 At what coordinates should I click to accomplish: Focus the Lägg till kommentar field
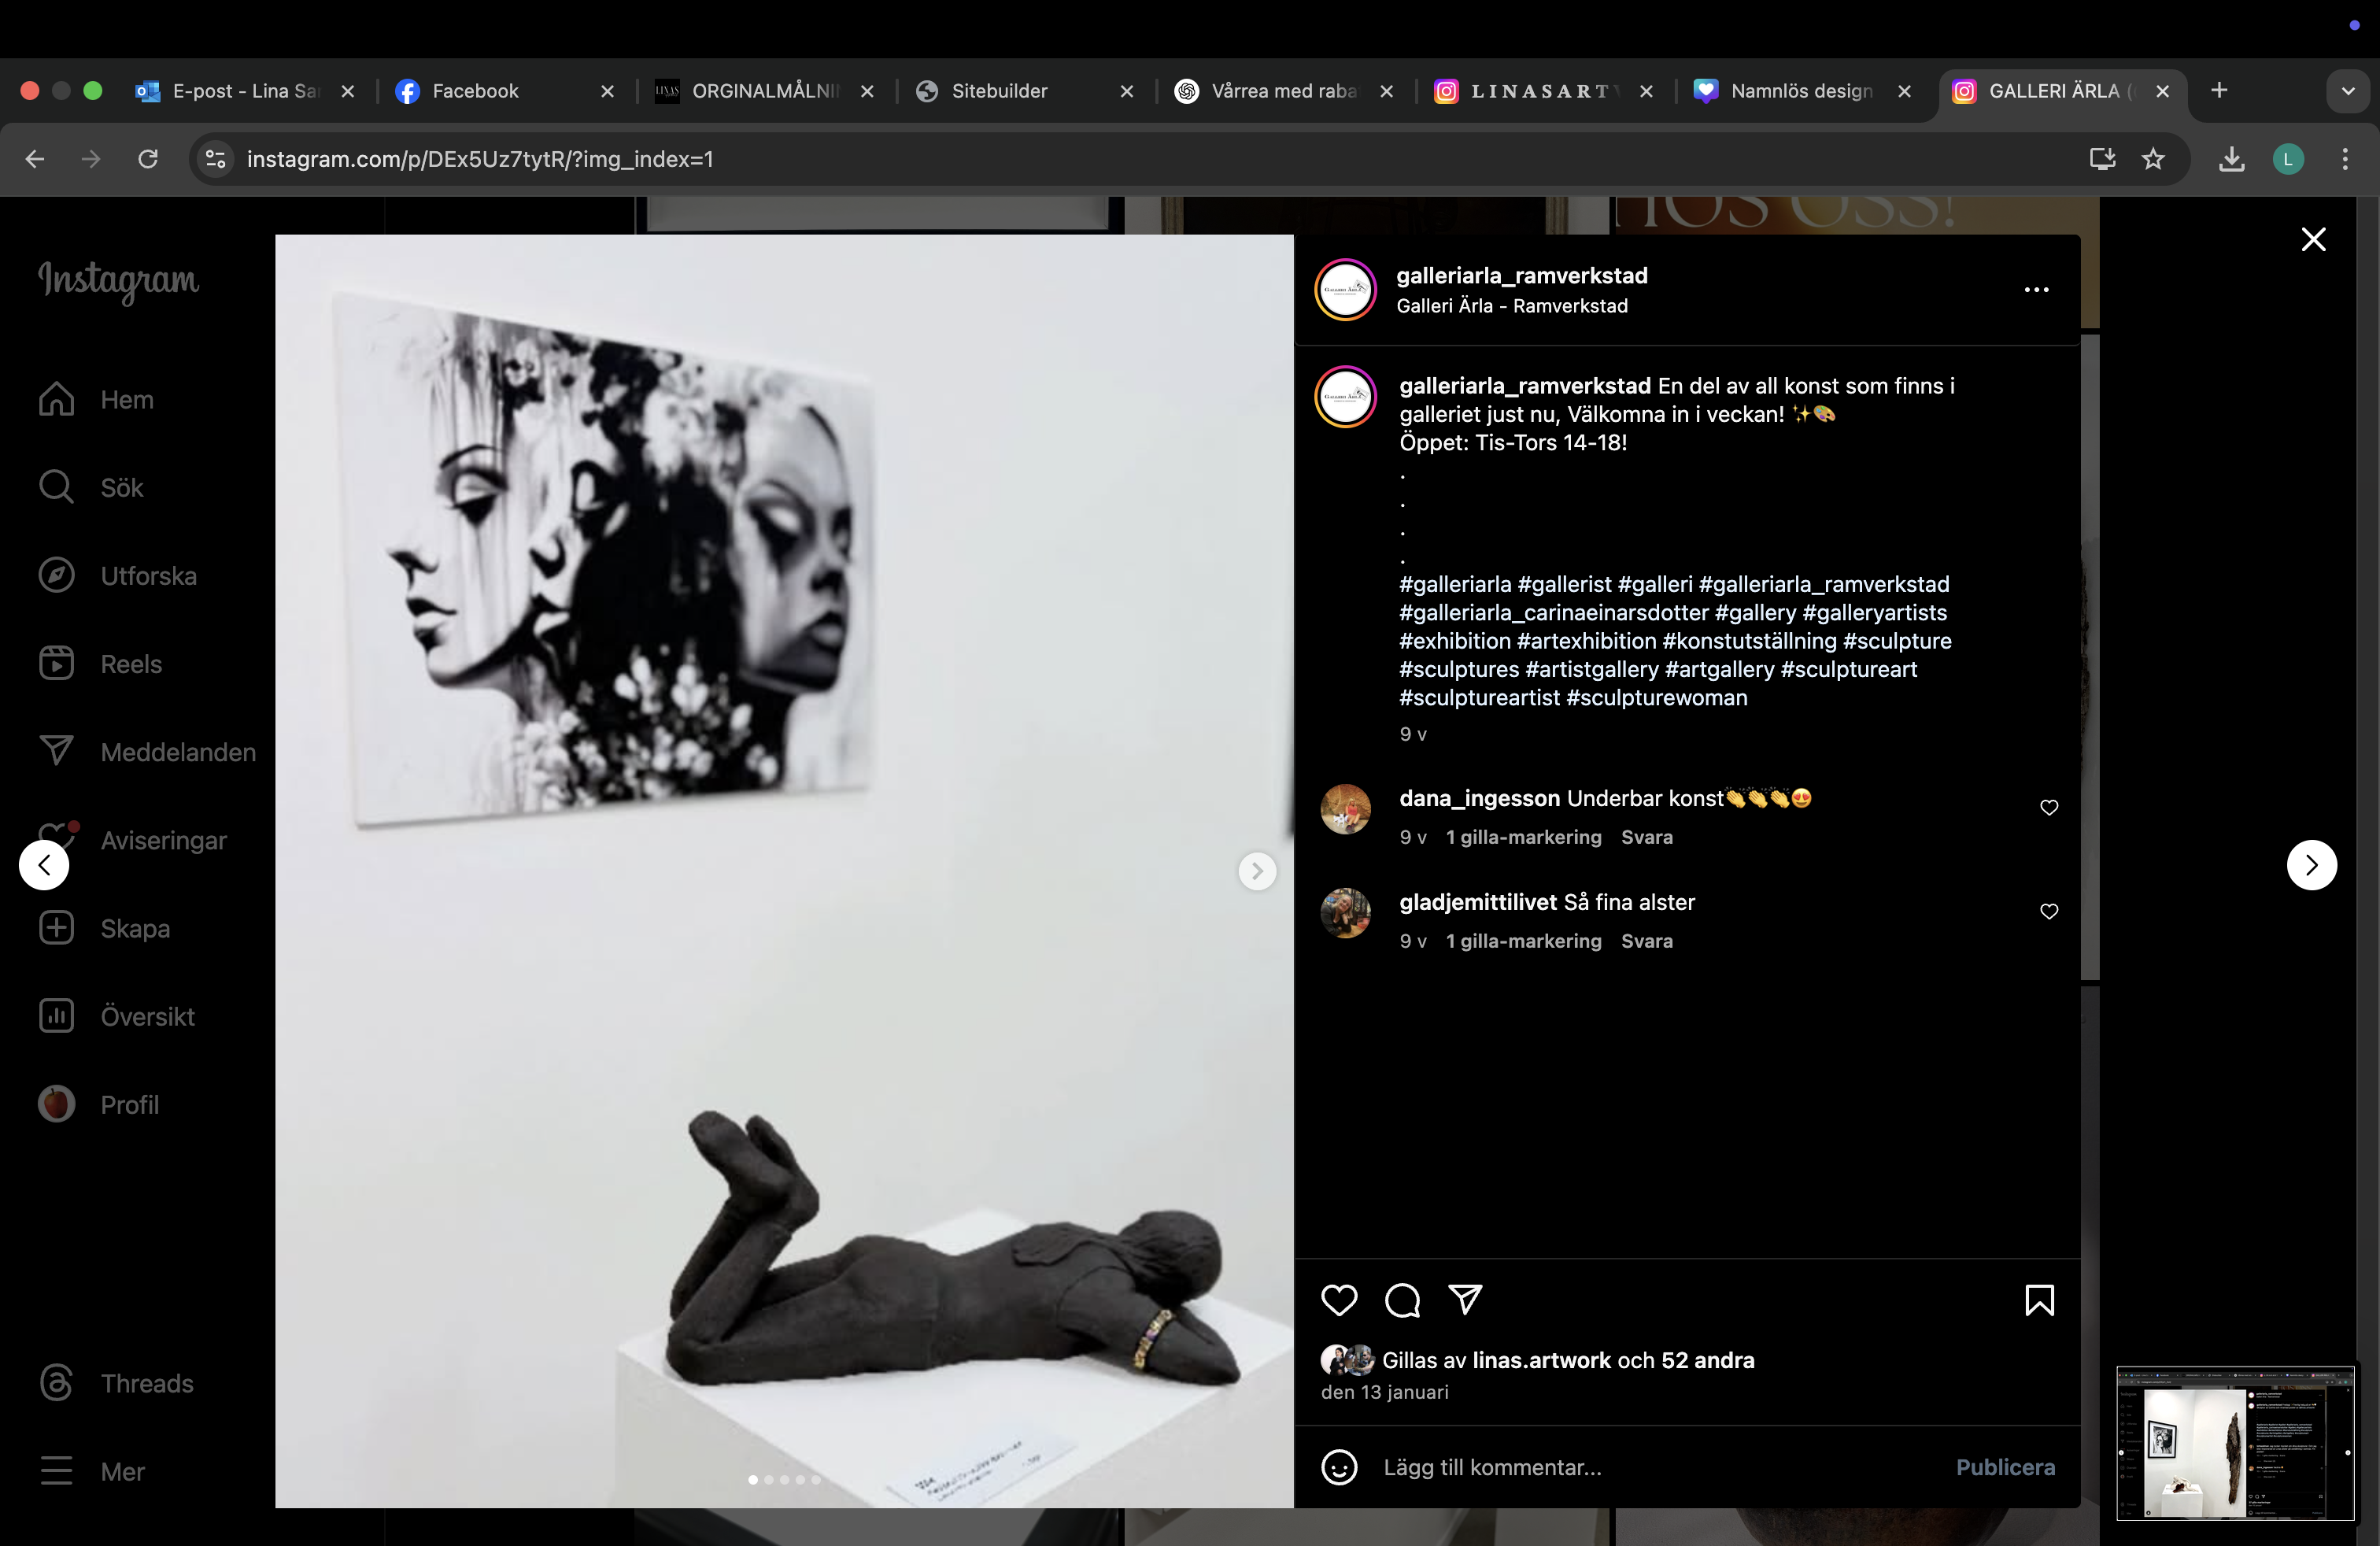[1660, 1467]
